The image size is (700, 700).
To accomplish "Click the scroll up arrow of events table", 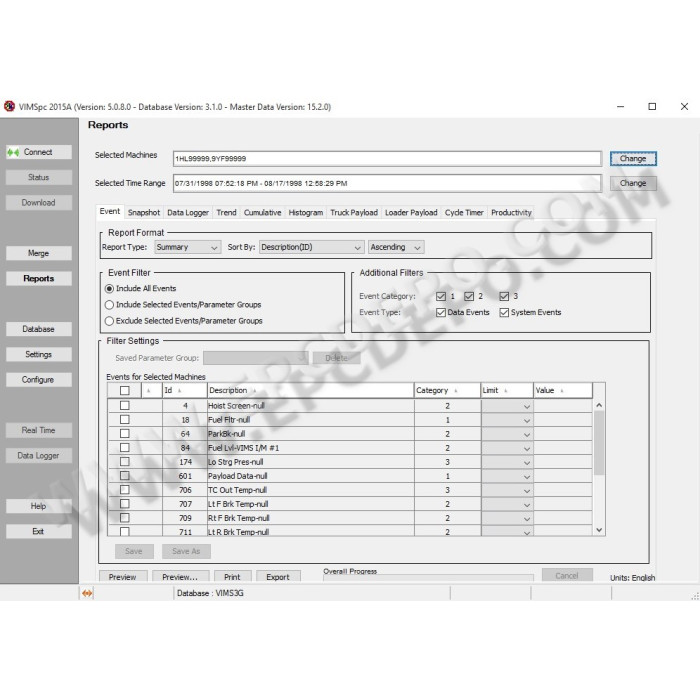I will click(x=599, y=405).
